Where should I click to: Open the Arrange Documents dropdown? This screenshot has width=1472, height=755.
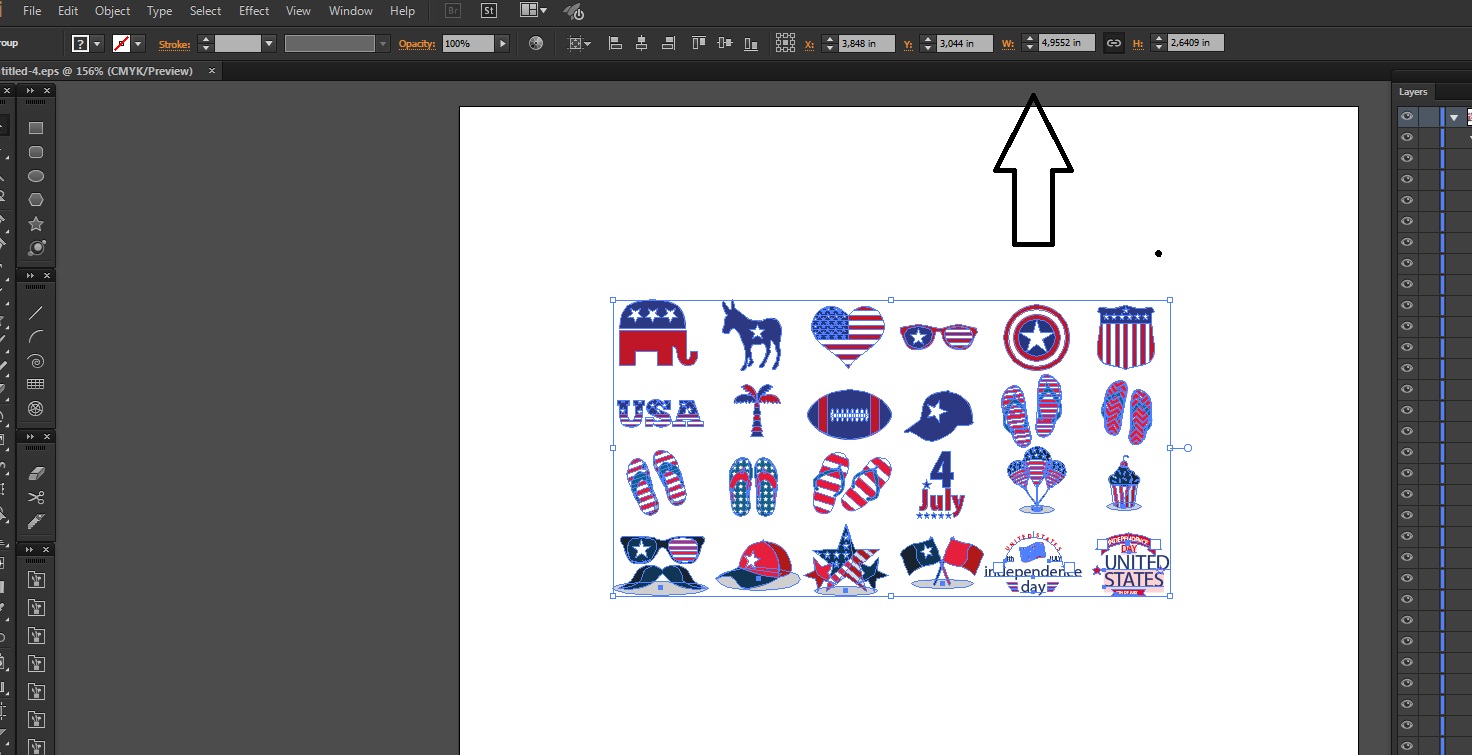coord(533,11)
